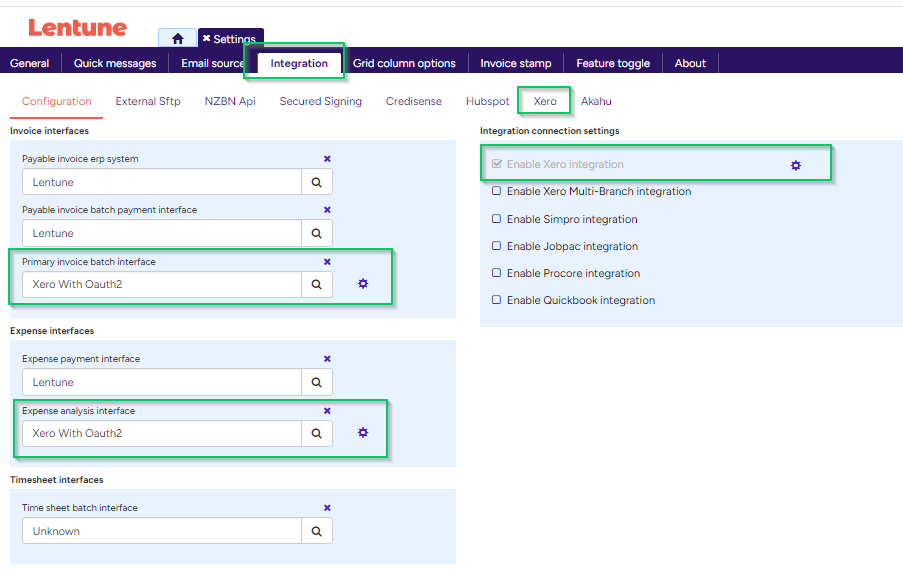Clear Payable invoice batch payment interface
Image resolution: width=903 pixels, height=579 pixels.
327,210
